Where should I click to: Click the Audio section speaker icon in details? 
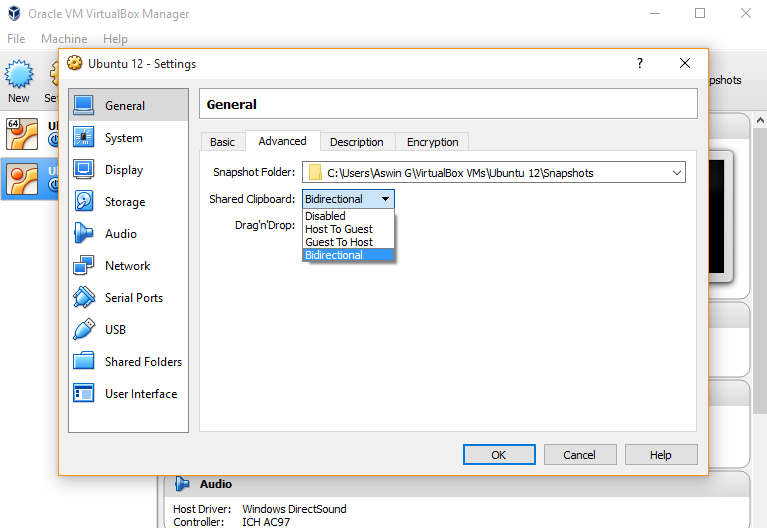pyautogui.click(x=182, y=484)
